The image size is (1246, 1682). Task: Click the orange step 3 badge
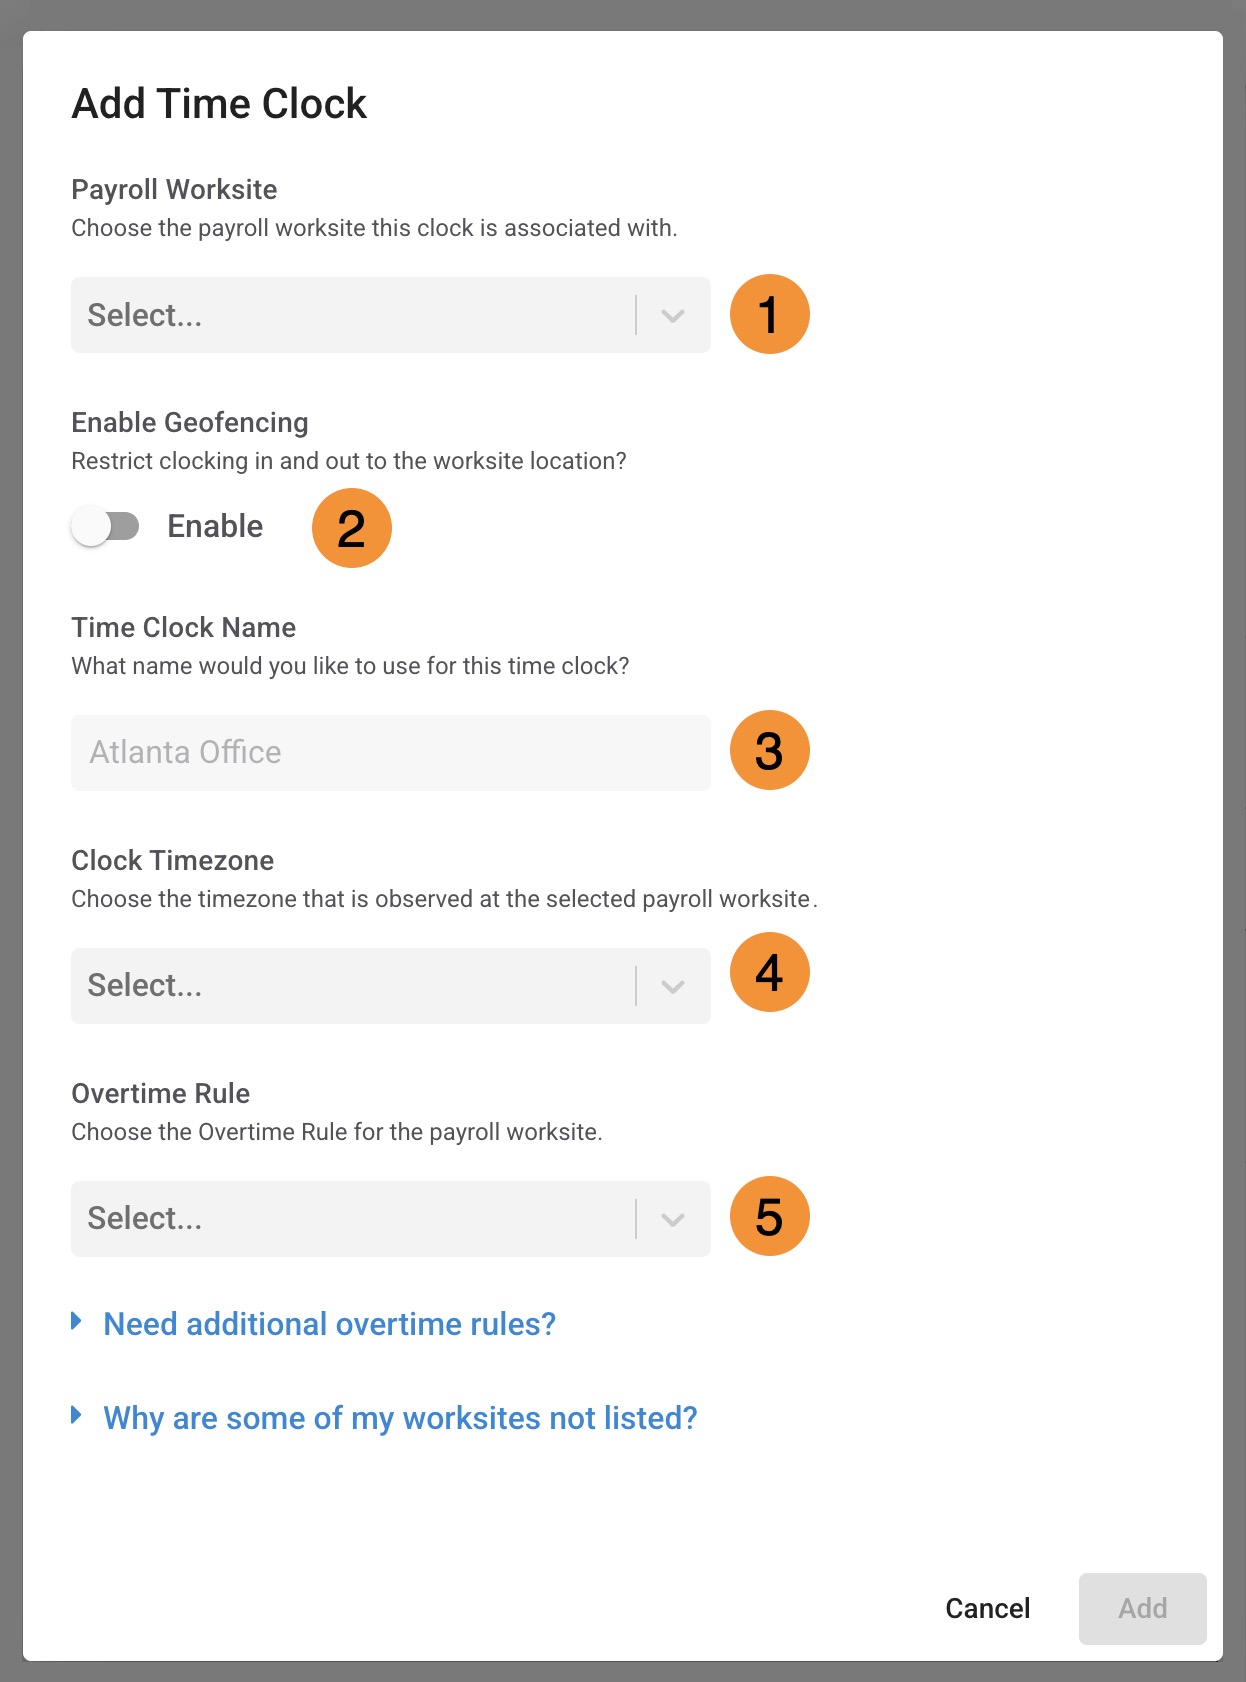tap(769, 750)
